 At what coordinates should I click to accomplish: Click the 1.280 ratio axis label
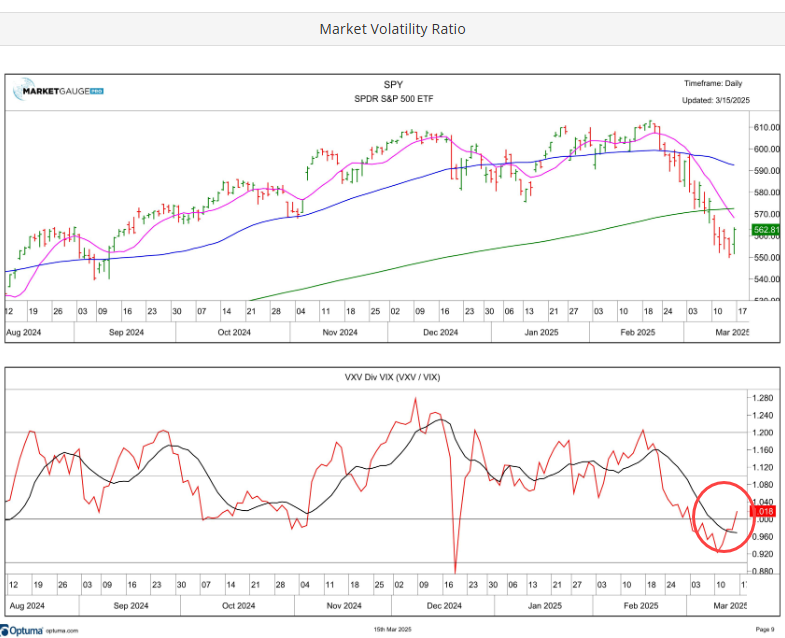pos(763,398)
